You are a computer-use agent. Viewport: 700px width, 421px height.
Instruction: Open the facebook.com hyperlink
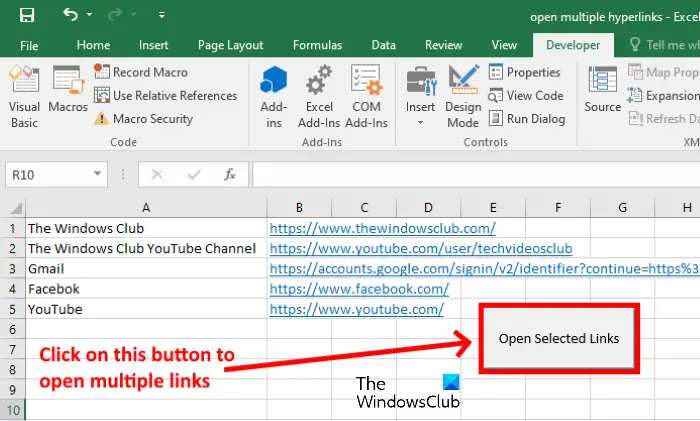click(359, 289)
